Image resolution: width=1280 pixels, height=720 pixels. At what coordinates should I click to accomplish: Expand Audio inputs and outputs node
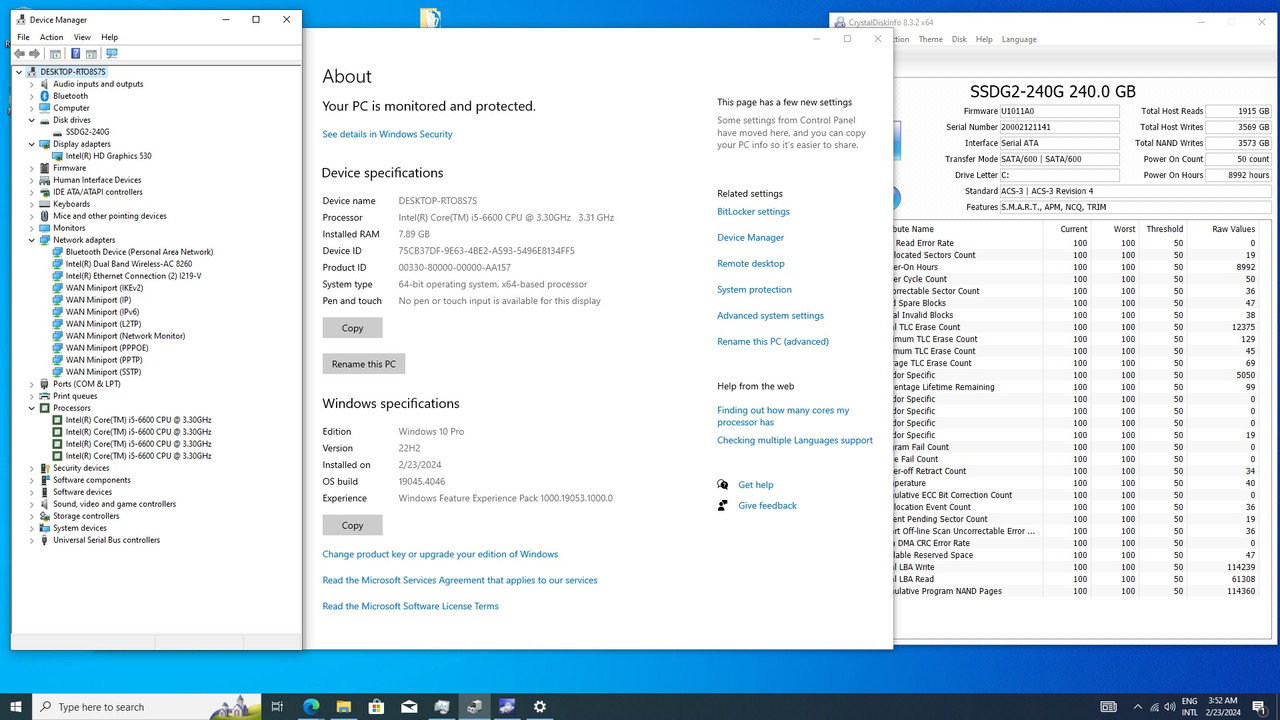point(32,84)
